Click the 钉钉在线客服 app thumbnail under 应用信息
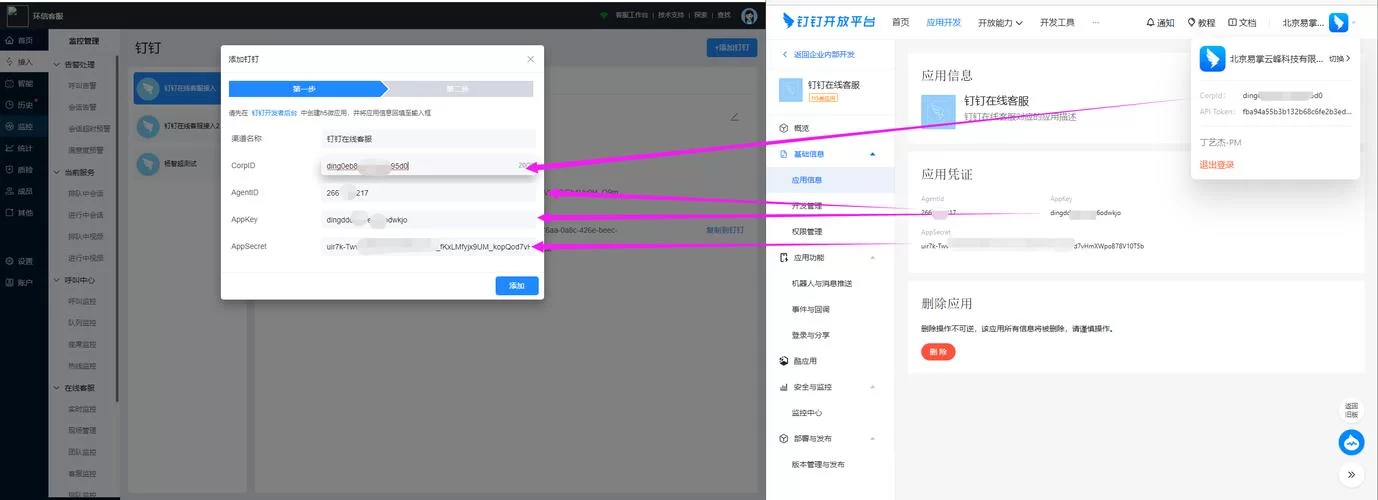This screenshot has height=500, width=1378. [938, 111]
